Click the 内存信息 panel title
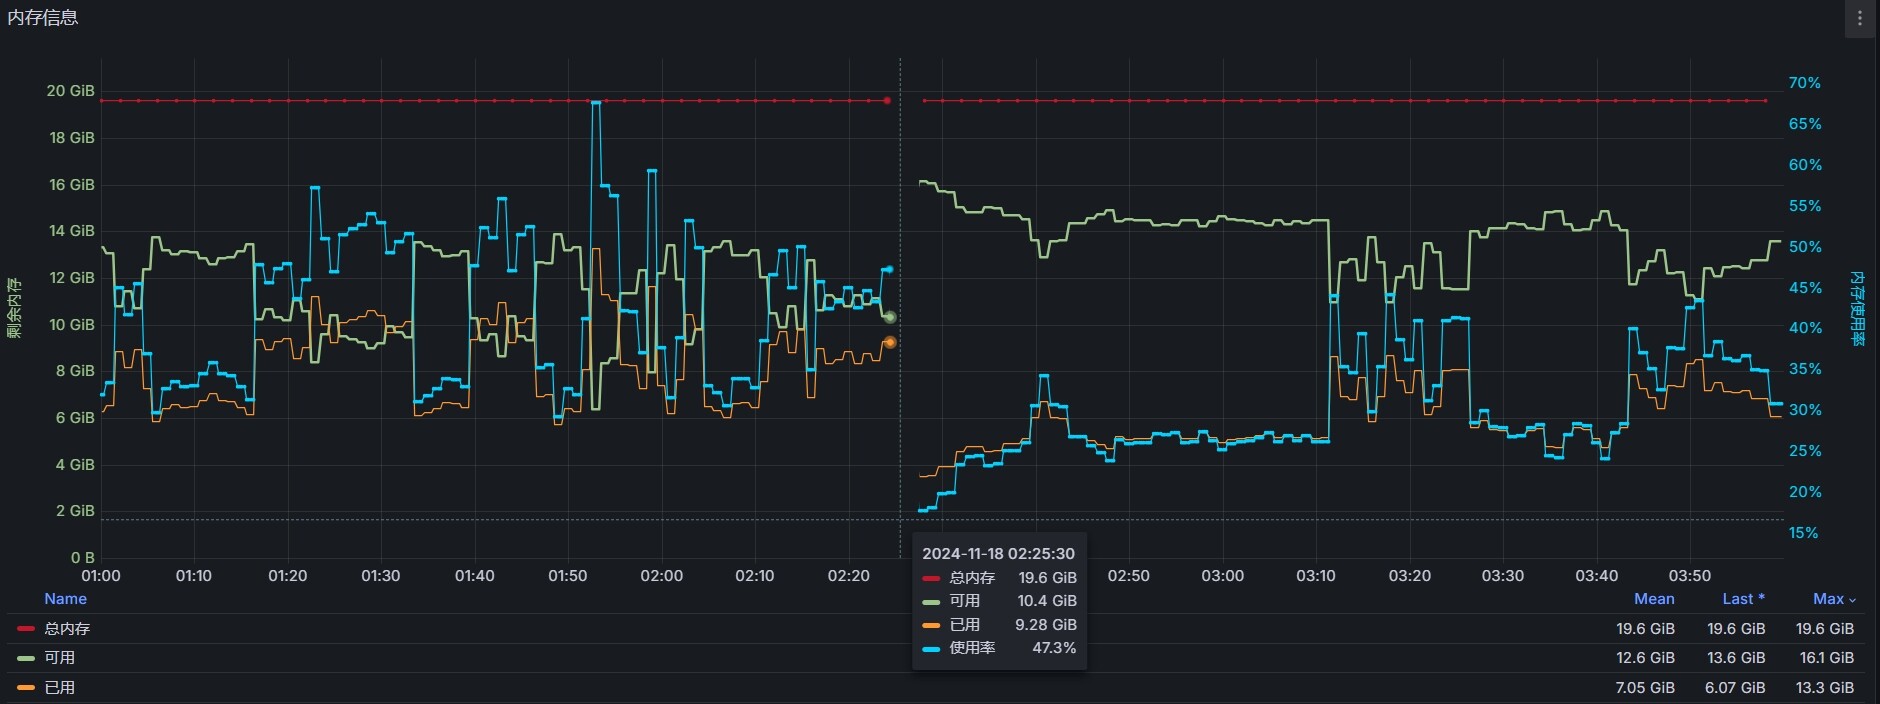The height and width of the screenshot is (704, 1880). pos(43,18)
